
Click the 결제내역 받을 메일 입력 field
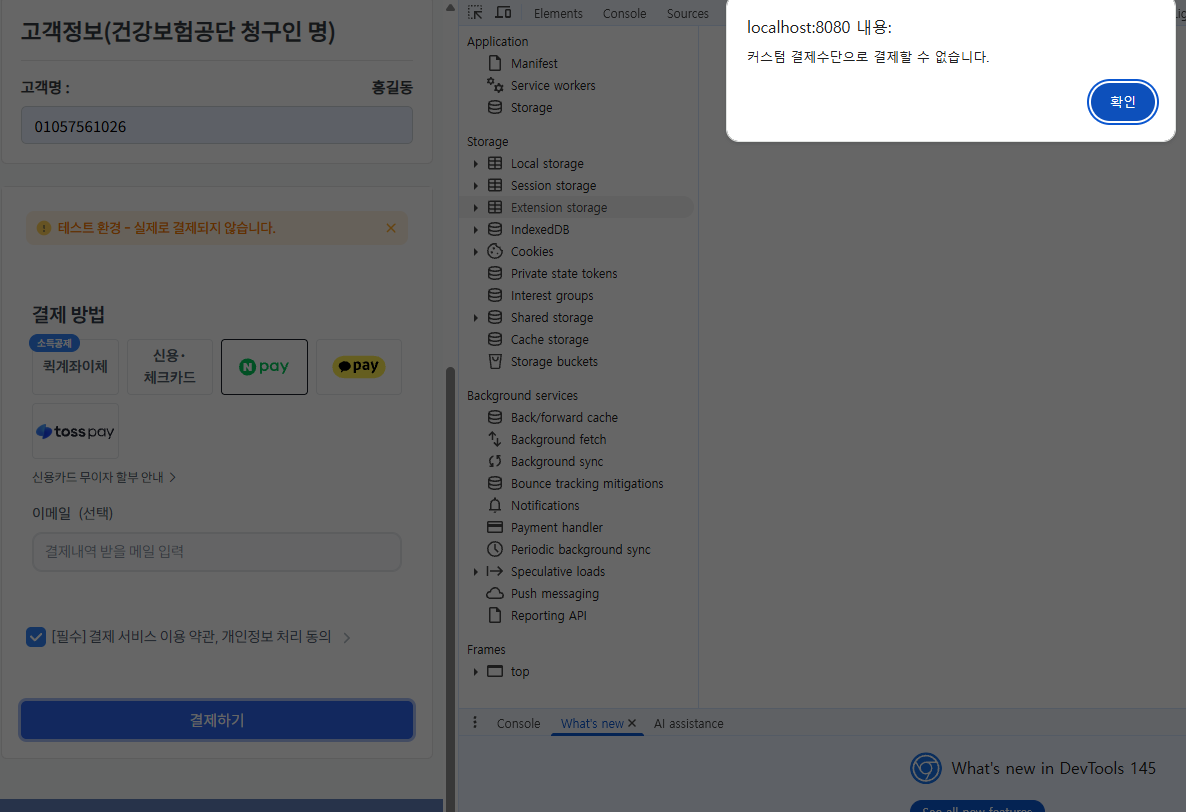tap(216, 552)
